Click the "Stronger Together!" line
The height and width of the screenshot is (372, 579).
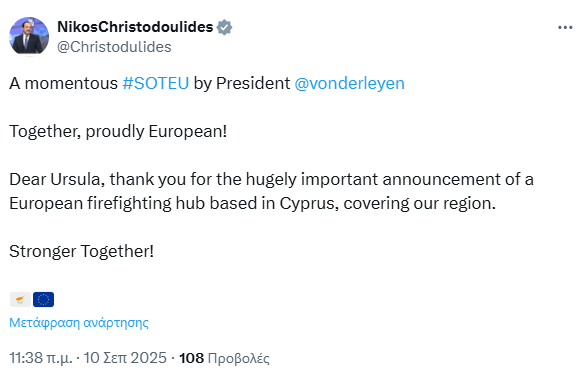pyautogui.click(x=81, y=252)
